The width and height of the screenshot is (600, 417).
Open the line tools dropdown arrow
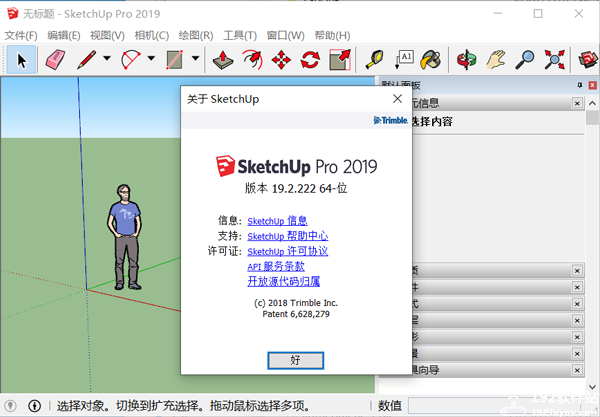click(x=107, y=59)
